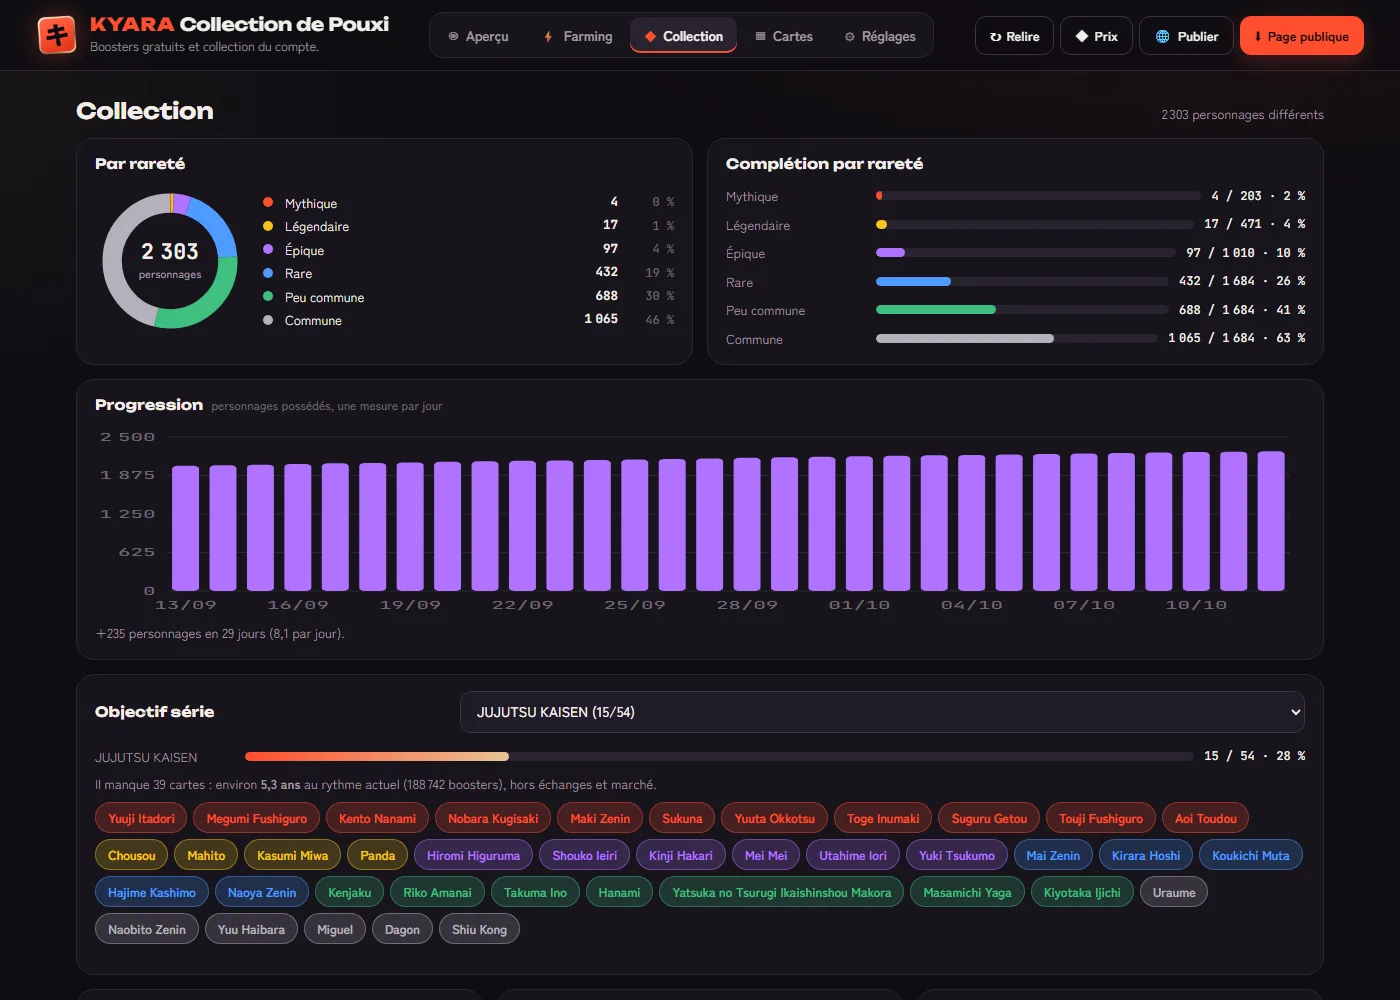Select the Megumi Fushiguro chip
Viewport: 1400px width, 1000px height.
click(x=257, y=819)
